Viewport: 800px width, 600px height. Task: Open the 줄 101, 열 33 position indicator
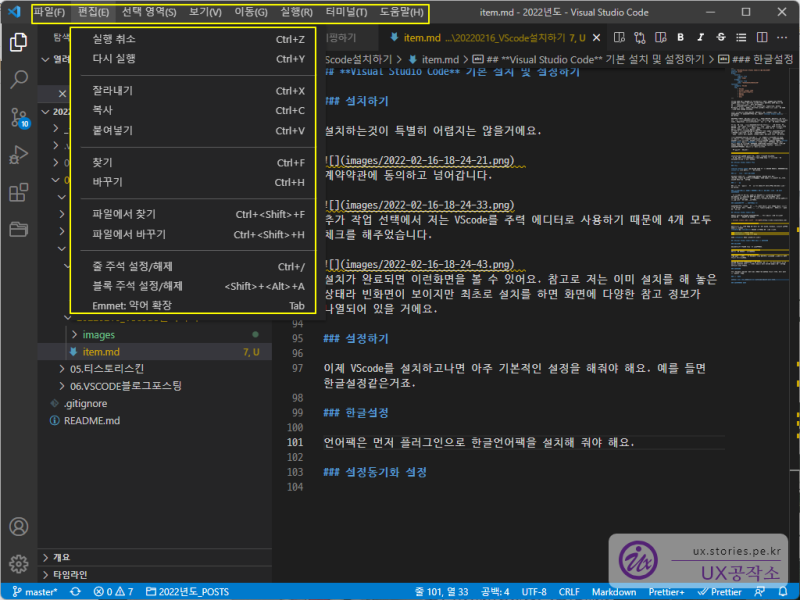(442, 591)
